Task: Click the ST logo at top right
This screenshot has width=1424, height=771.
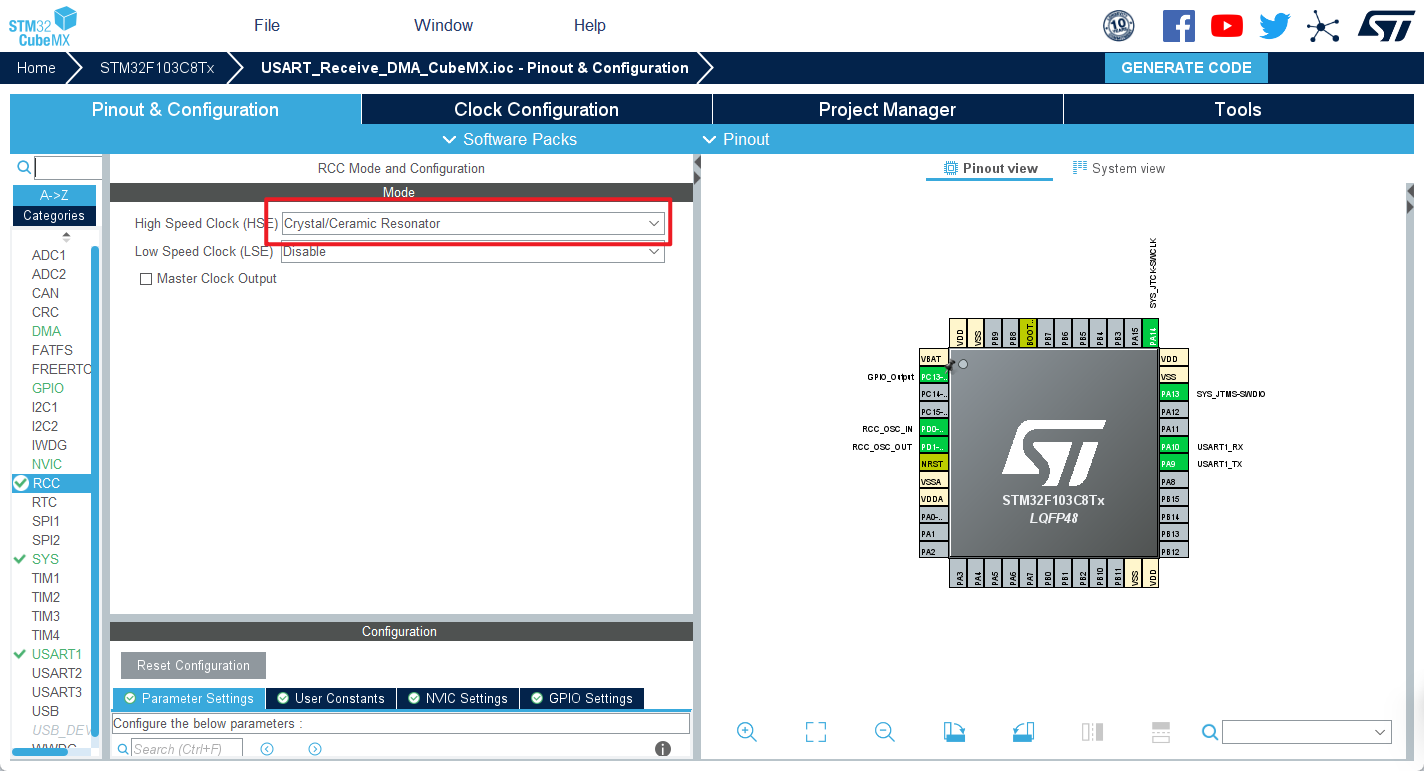Action: [1386, 26]
